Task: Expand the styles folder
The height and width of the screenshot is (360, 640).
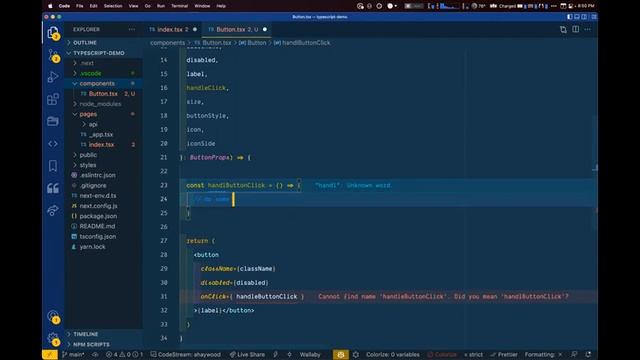Action: pyautogui.click(x=88, y=165)
